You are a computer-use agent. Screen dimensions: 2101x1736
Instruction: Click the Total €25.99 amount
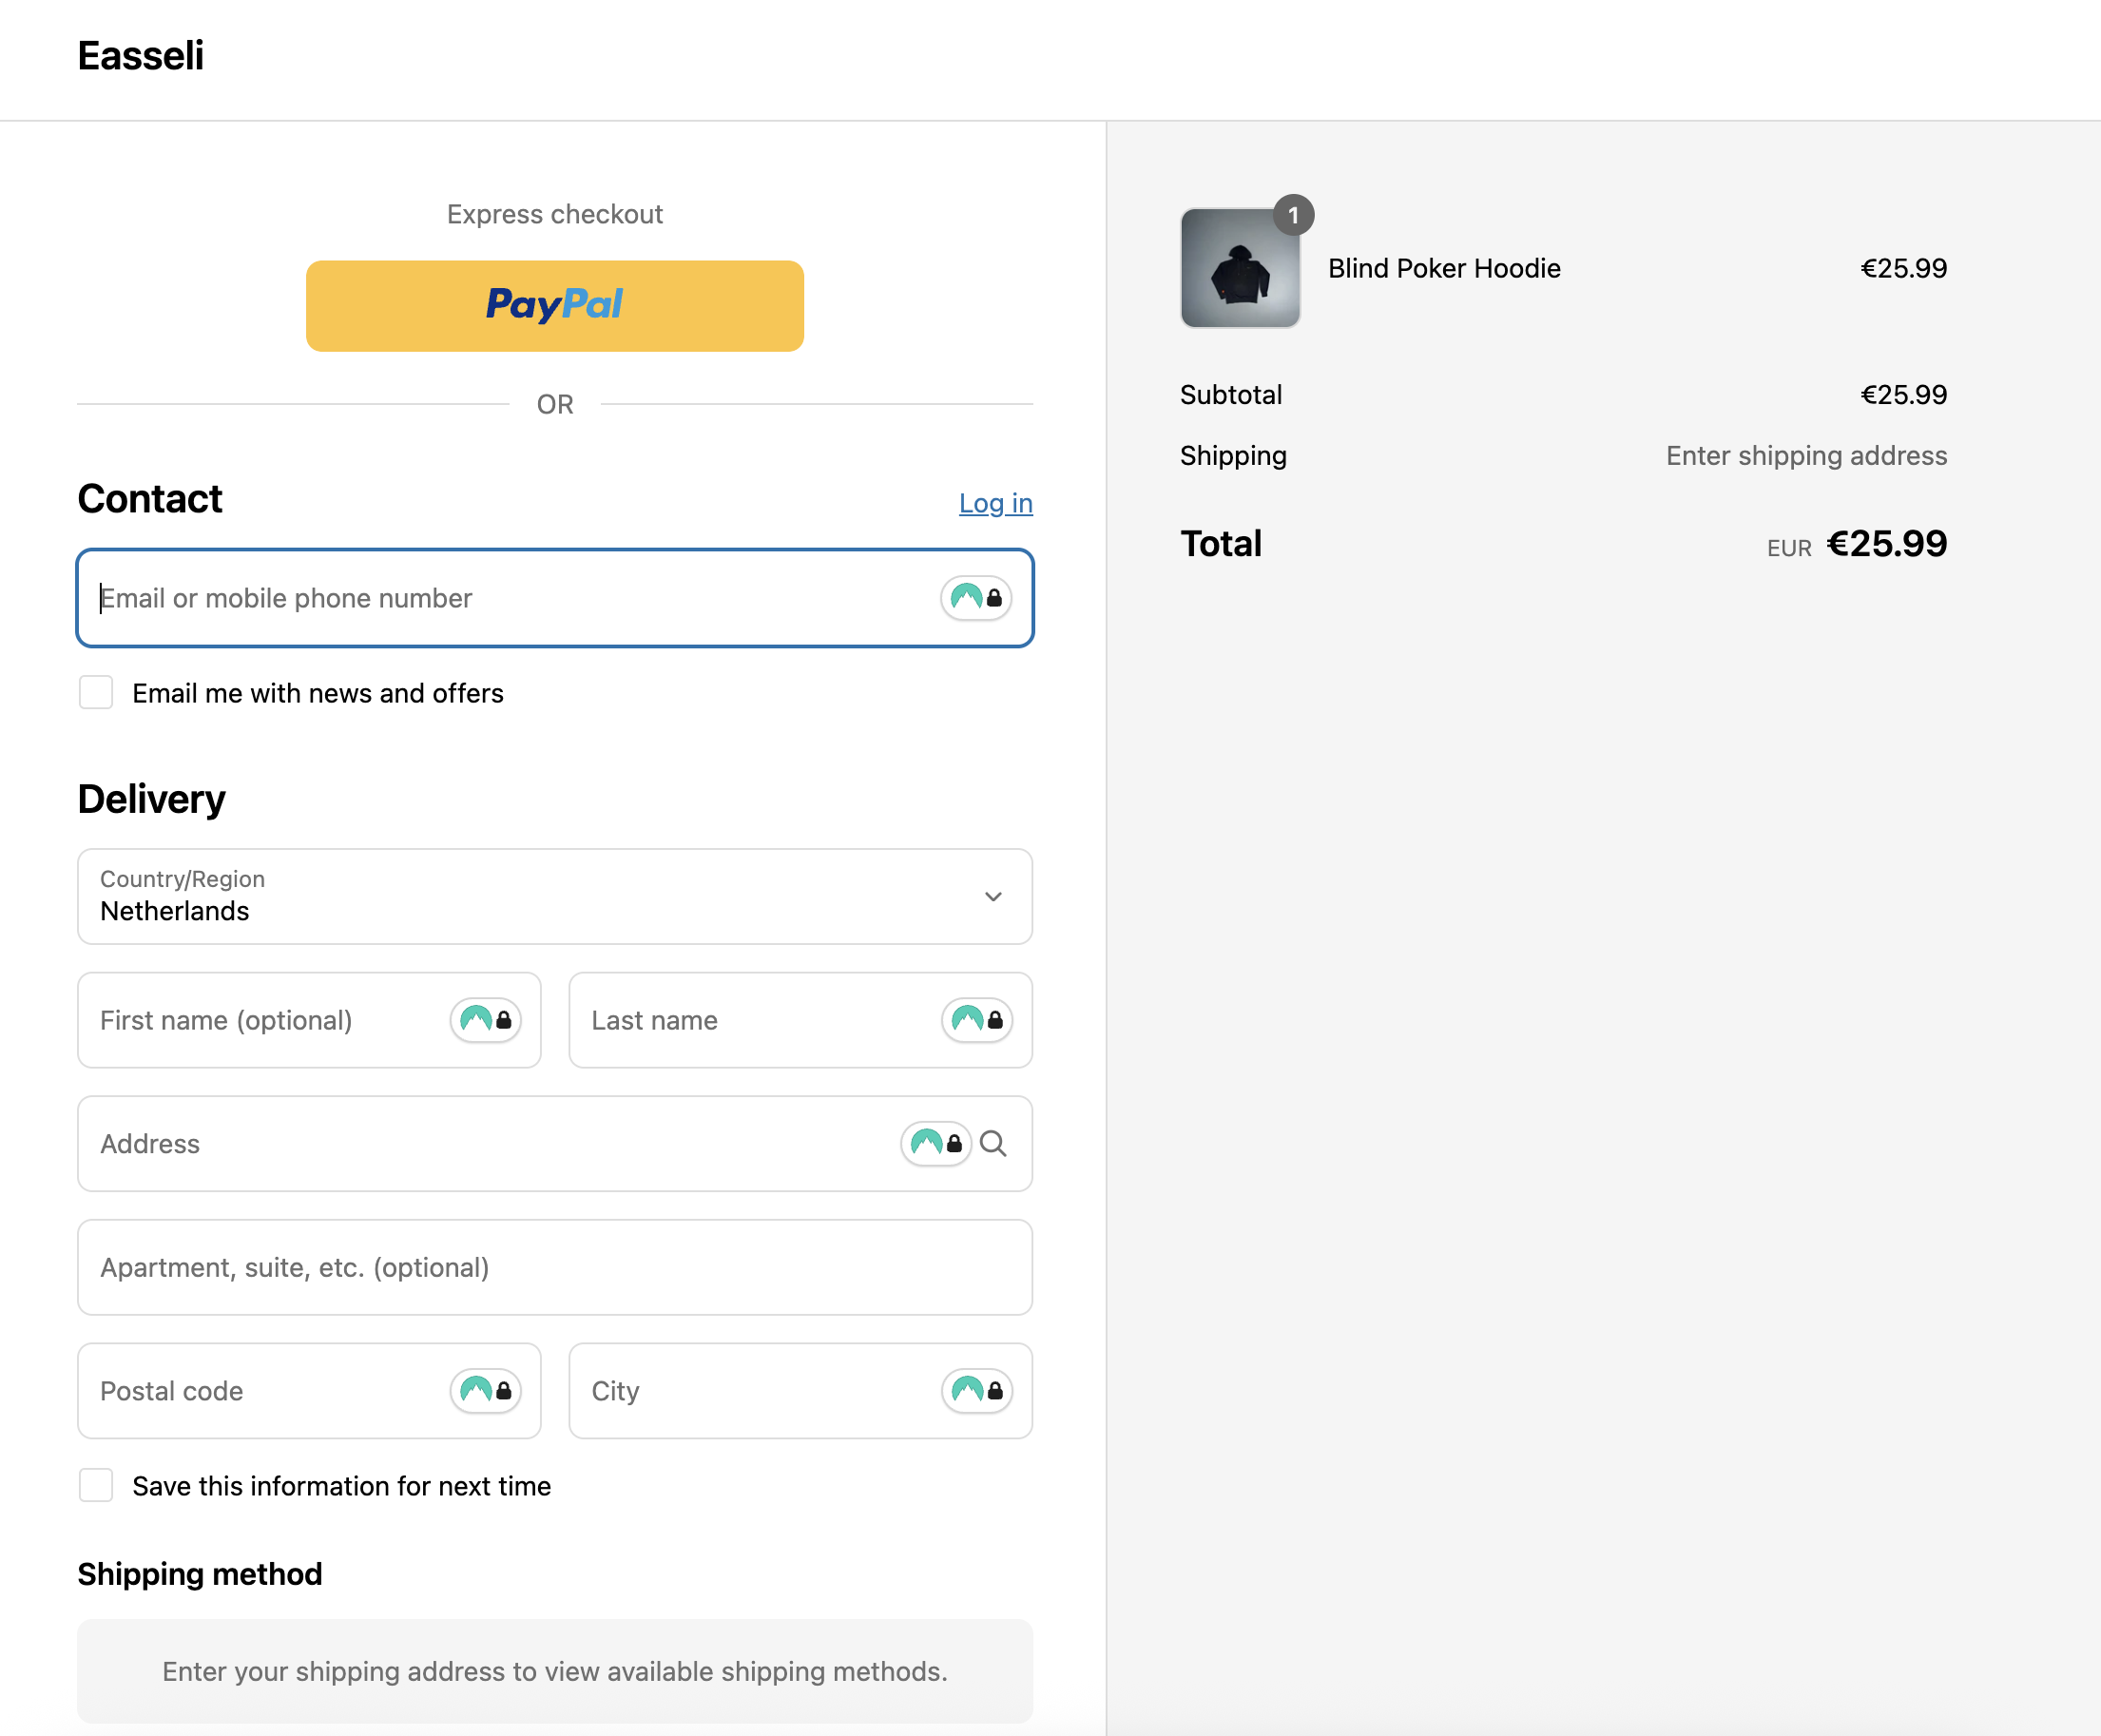point(1886,544)
